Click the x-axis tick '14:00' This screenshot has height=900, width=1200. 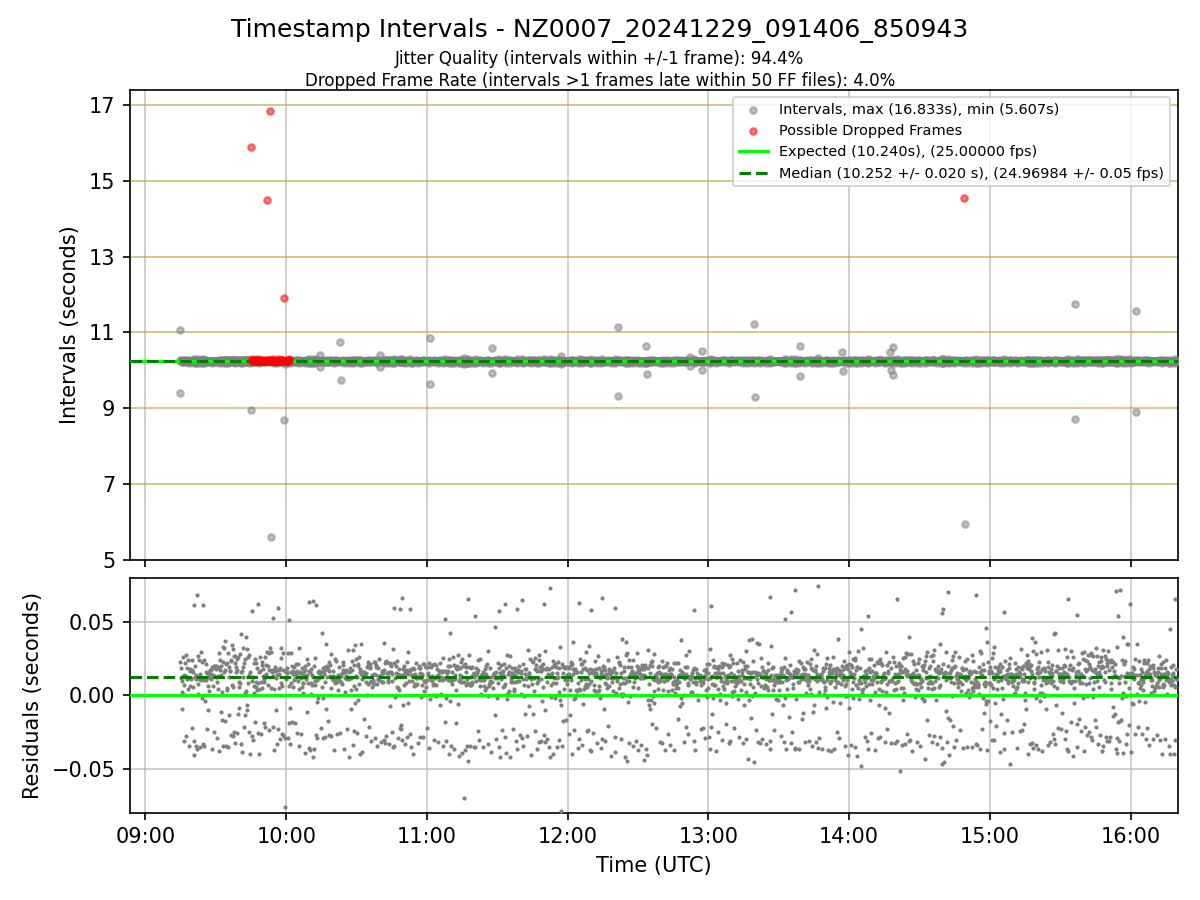pyautogui.click(x=849, y=836)
